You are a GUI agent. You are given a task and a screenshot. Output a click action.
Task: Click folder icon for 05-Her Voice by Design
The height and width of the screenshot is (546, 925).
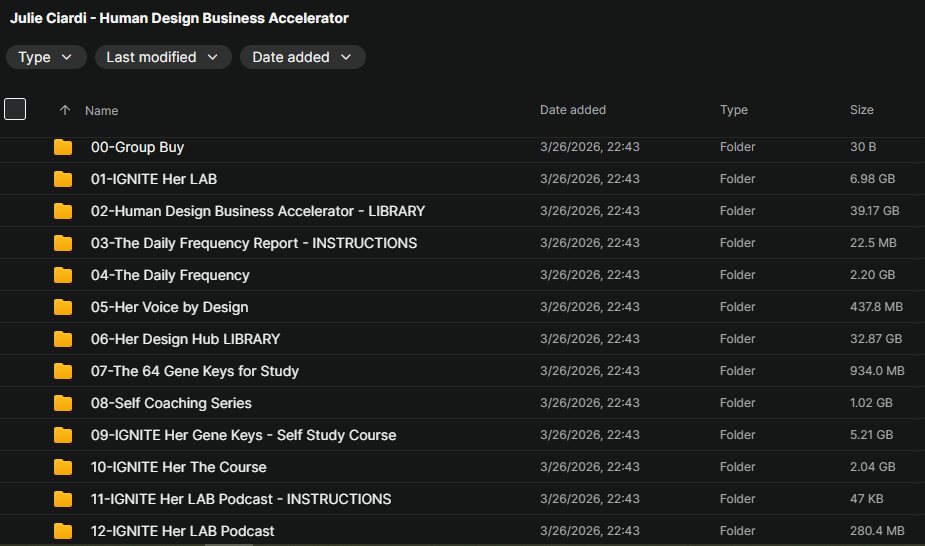[63, 307]
